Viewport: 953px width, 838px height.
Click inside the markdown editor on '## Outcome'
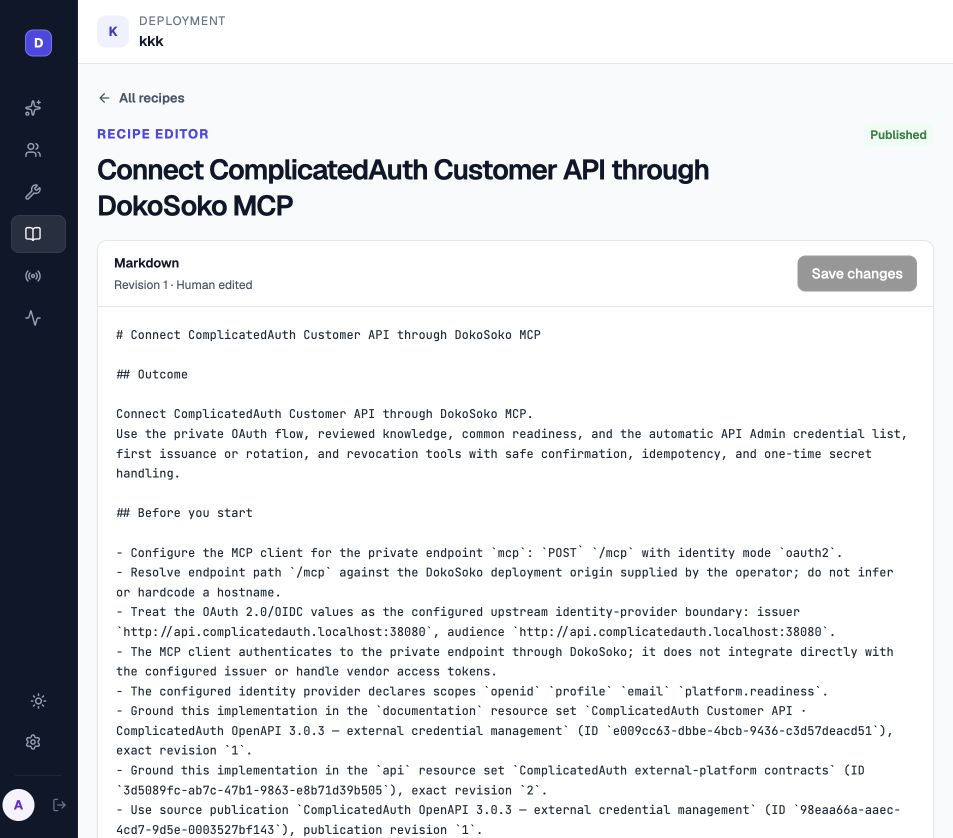[x=152, y=374]
